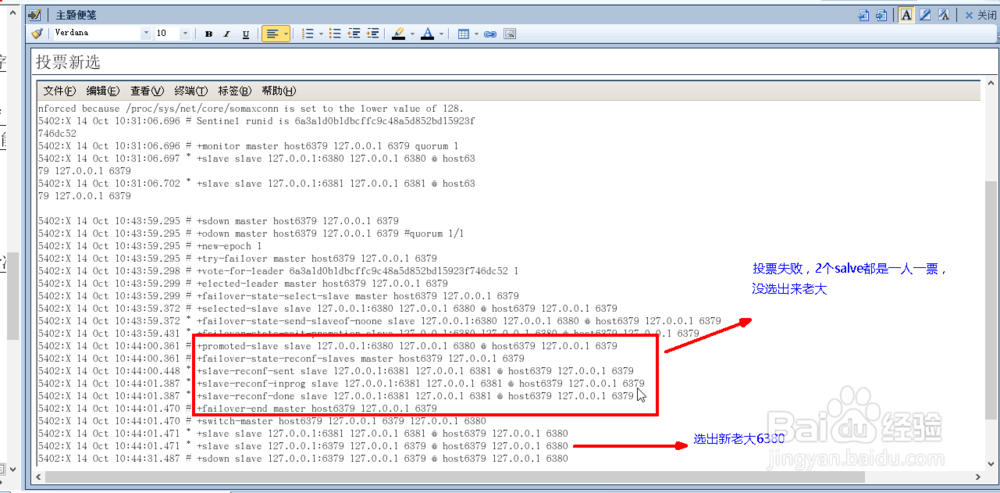Click the format painter brush icon
This screenshot has width=1000, height=493.
click(x=36, y=33)
